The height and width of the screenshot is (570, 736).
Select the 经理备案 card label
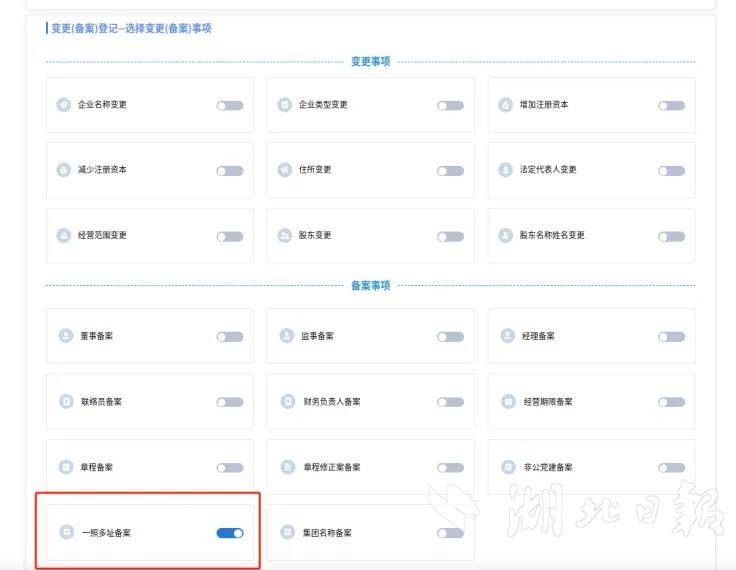(537, 336)
